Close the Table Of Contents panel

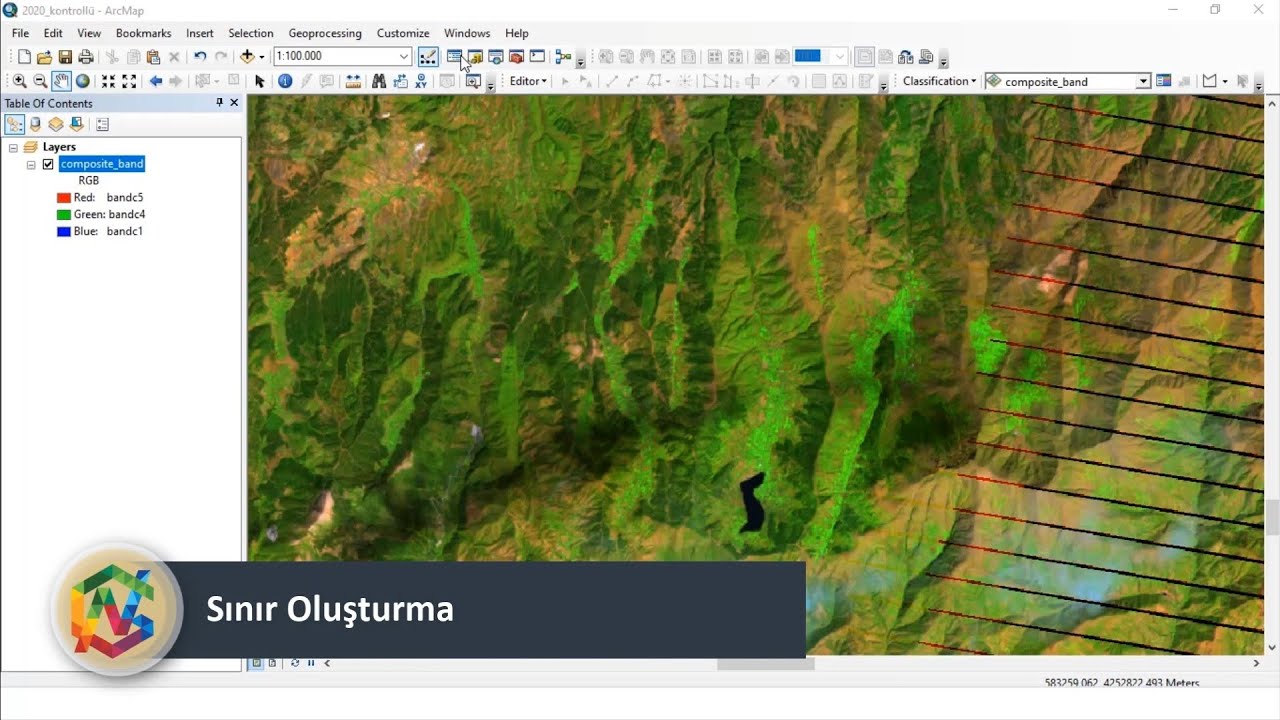pyautogui.click(x=234, y=103)
